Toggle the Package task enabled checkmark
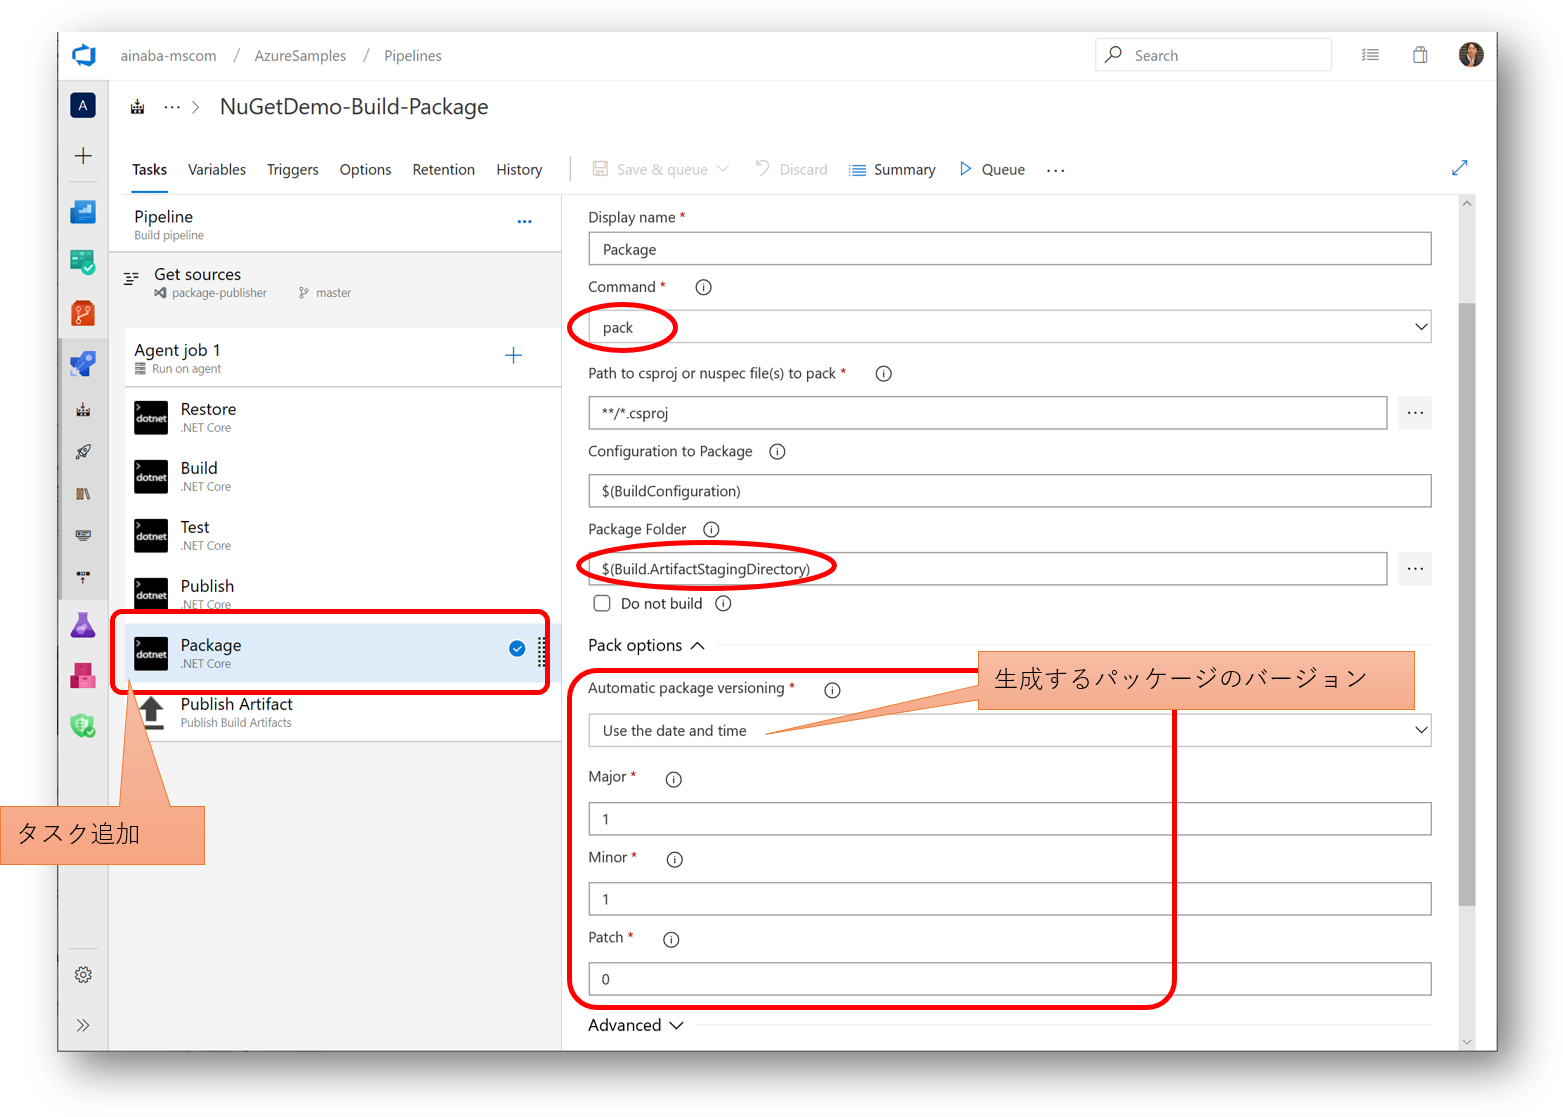1563x1117 pixels. point(517,648)
